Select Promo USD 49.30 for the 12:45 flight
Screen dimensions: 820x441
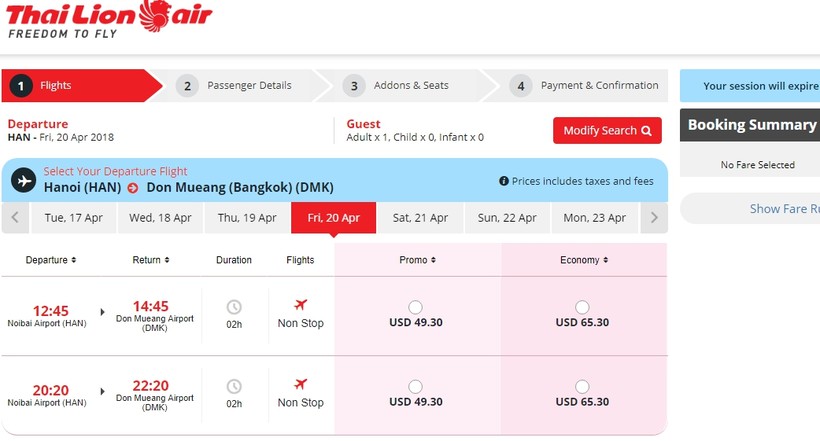[415, 307]
